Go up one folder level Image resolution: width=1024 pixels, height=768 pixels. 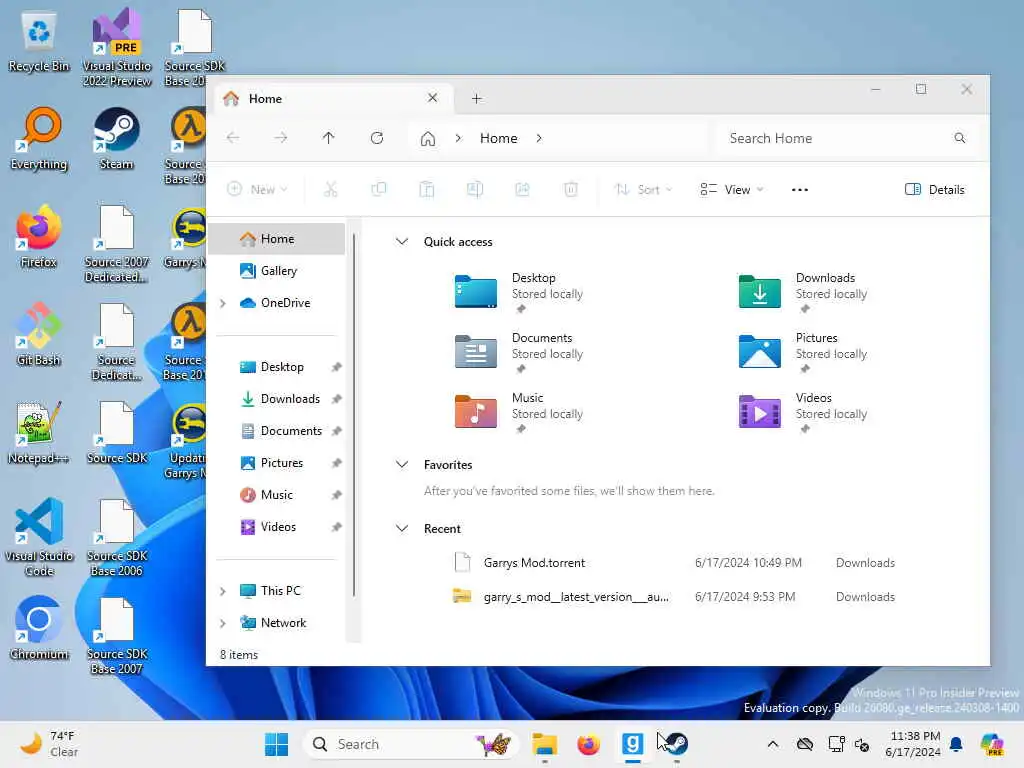click(x=328, y=138)
